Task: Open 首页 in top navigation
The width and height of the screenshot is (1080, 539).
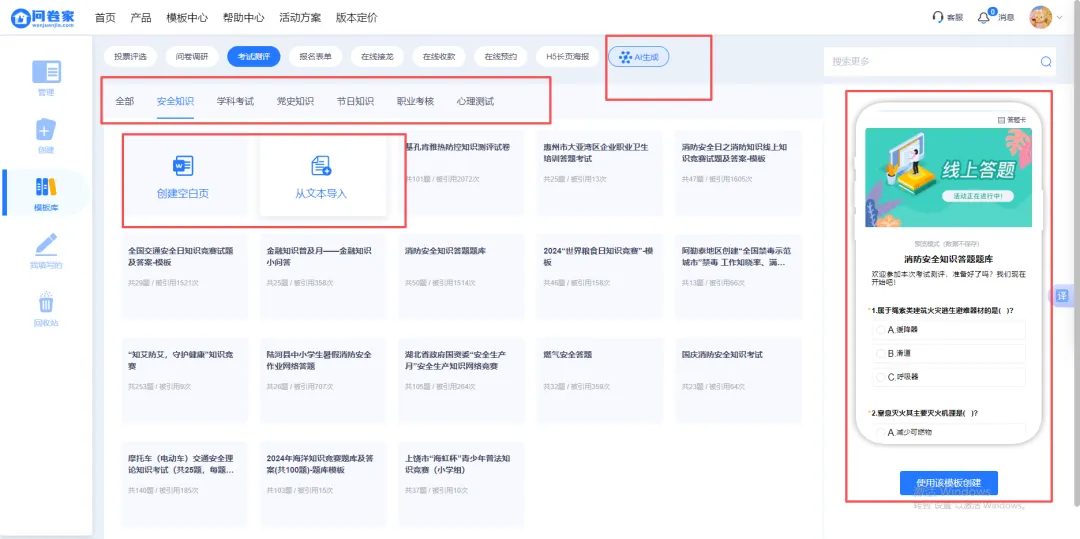Action: point(105,18)
